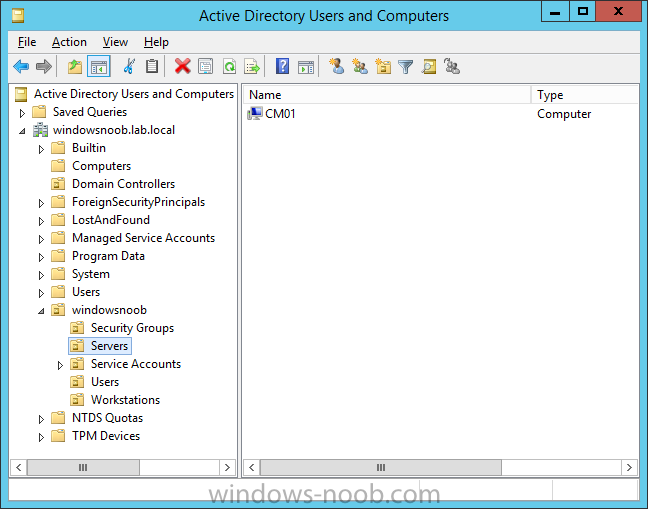This screenshot has width=648, height=509.
Task: Click tree pane scroll left arrow
Action: coord(19,467)
